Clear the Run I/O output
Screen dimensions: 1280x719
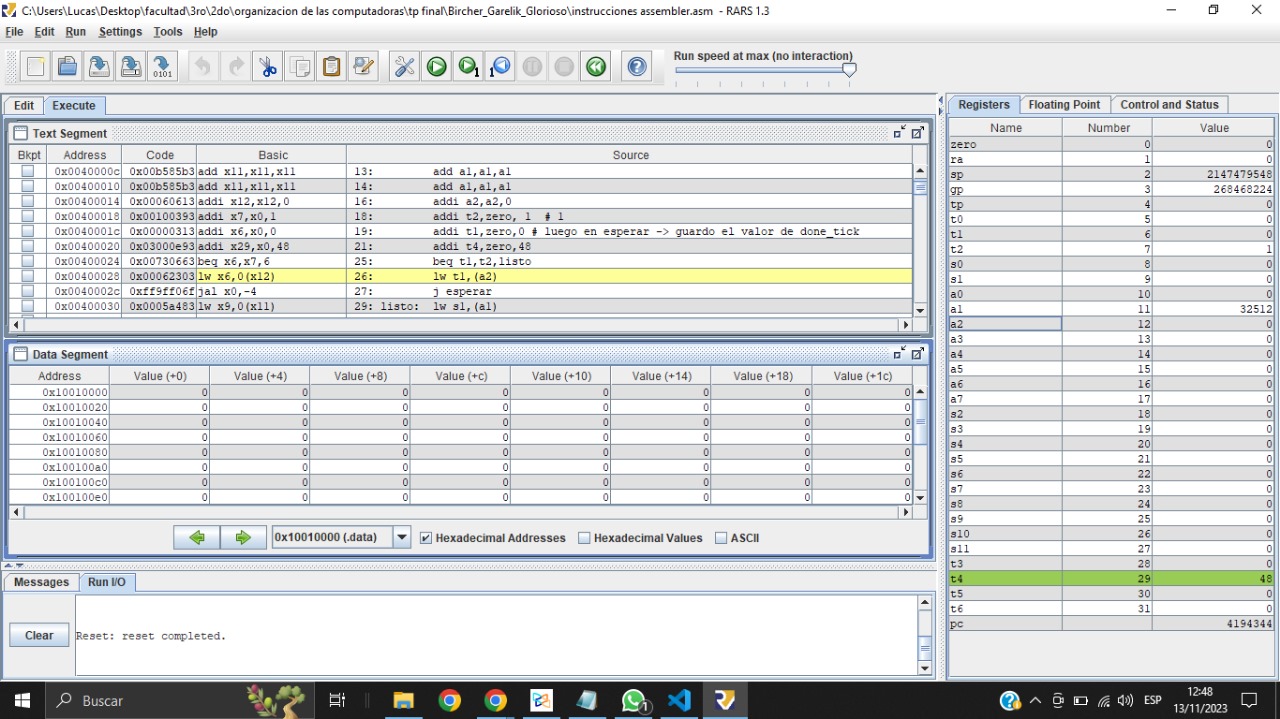(39, 635)
